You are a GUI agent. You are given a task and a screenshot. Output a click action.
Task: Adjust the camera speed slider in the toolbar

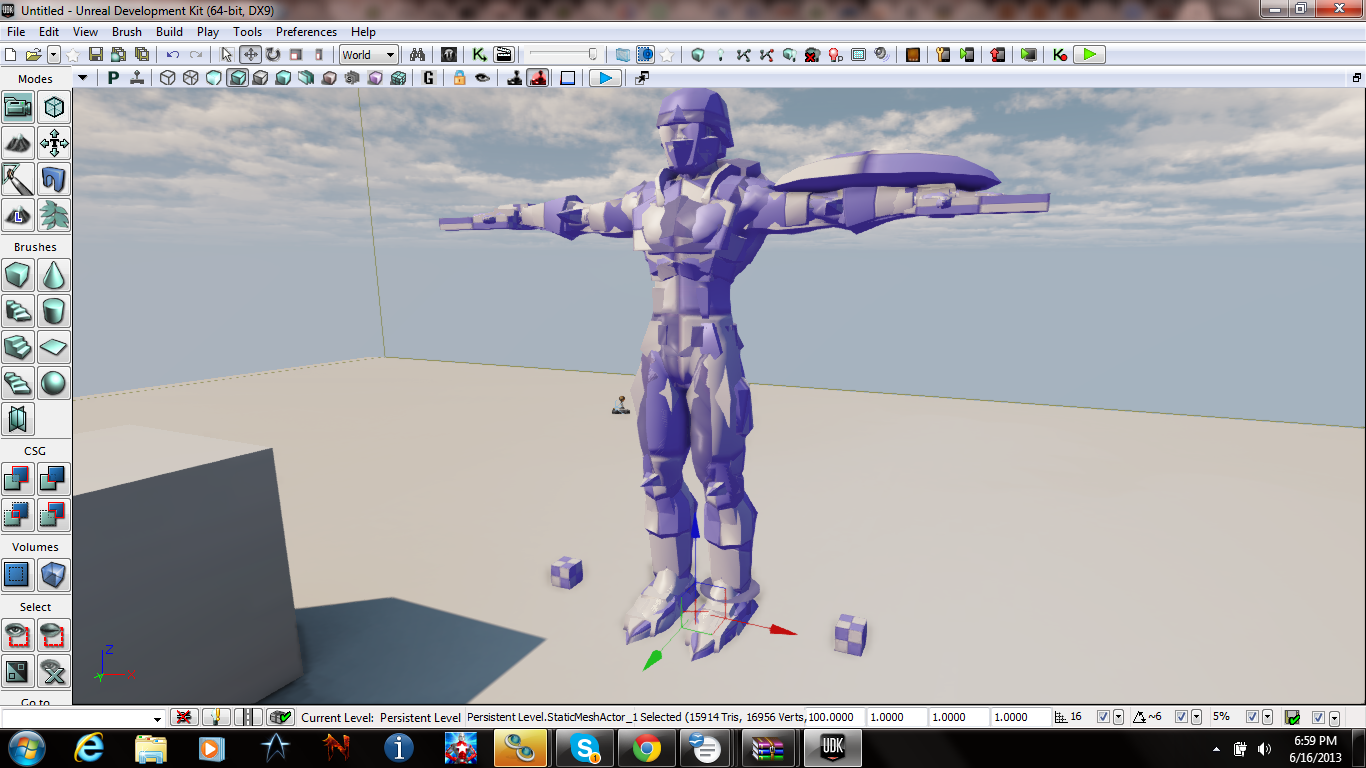(x=564, y=55)
